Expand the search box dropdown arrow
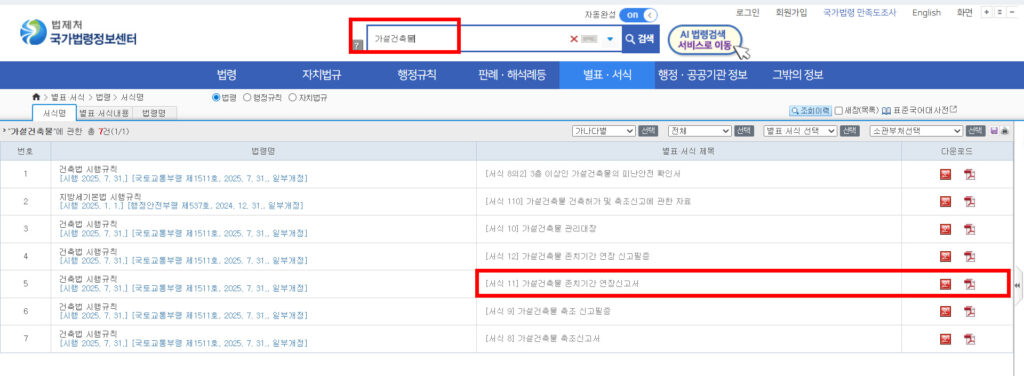Image resolution: width=1024 pixels, height=376 pixels. tap(610, 39)
